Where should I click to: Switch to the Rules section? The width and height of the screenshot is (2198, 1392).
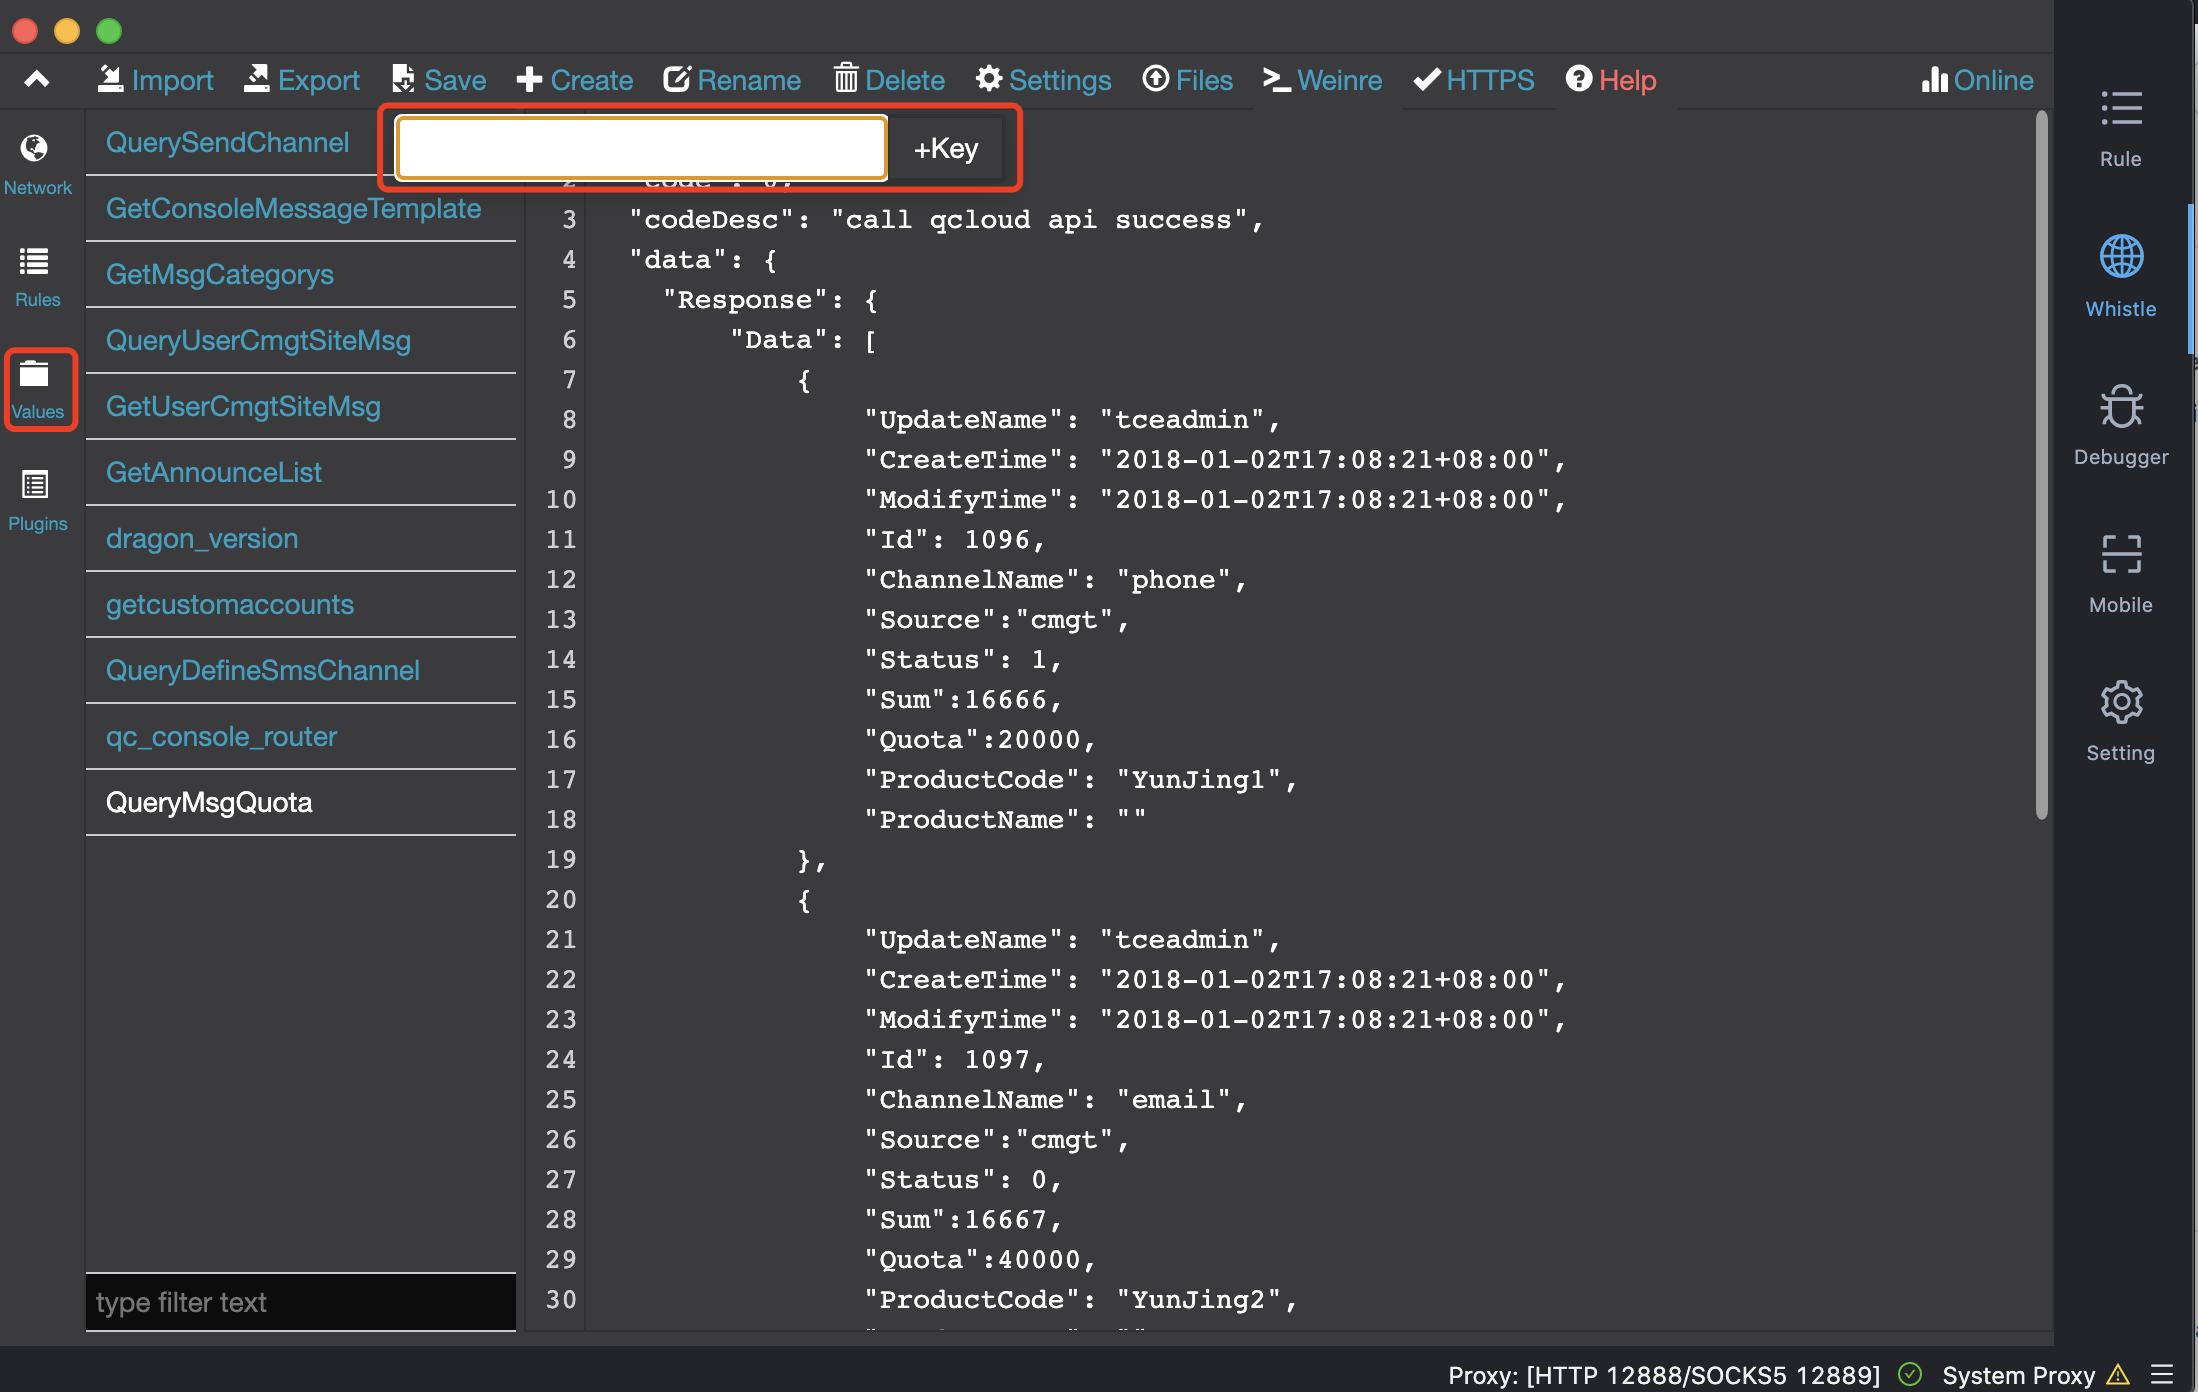coord(37,276)
